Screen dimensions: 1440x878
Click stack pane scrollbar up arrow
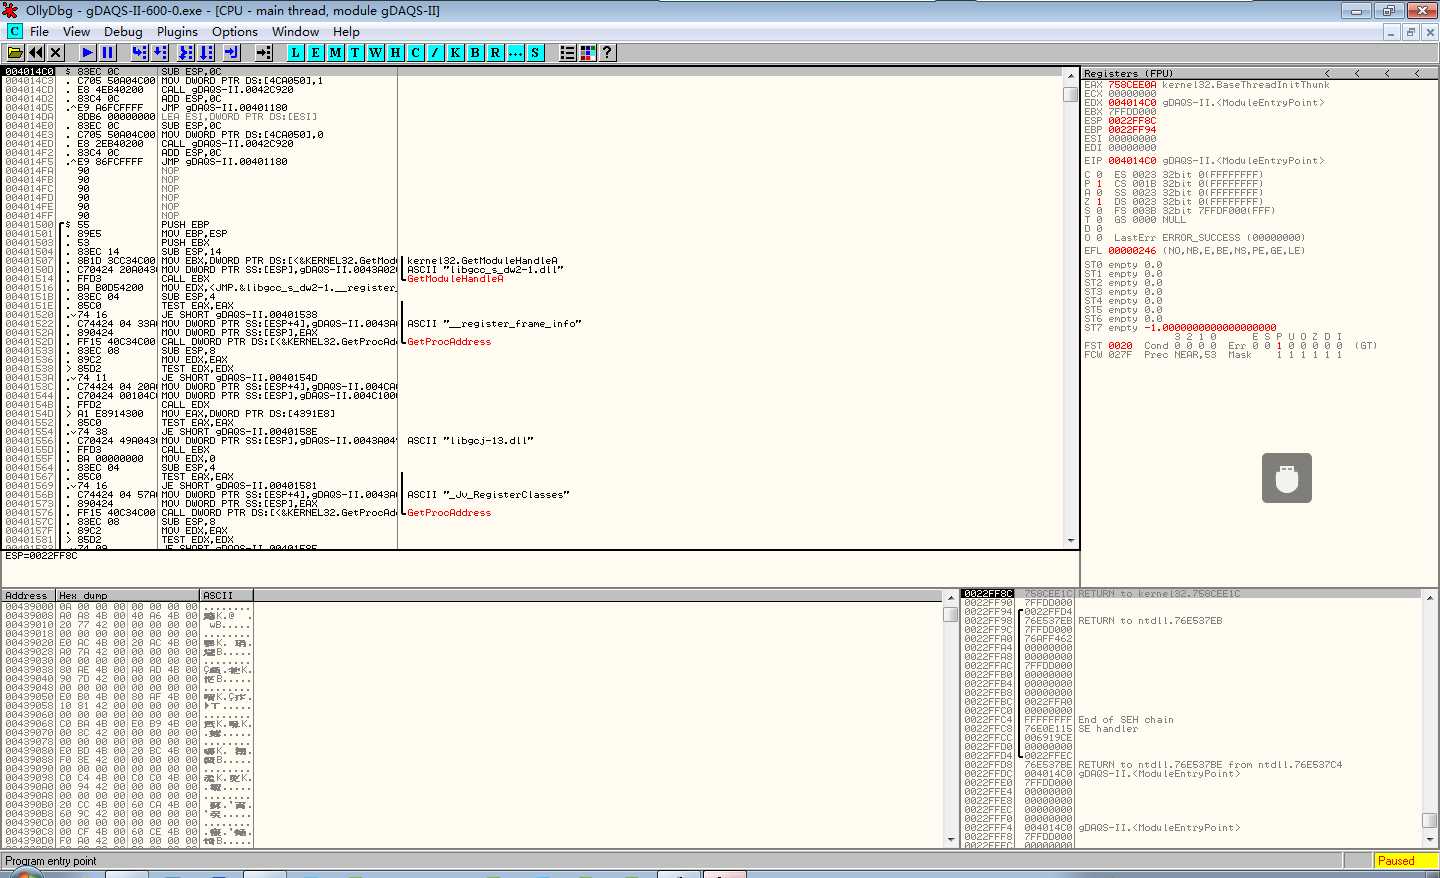coord(1429,596)
